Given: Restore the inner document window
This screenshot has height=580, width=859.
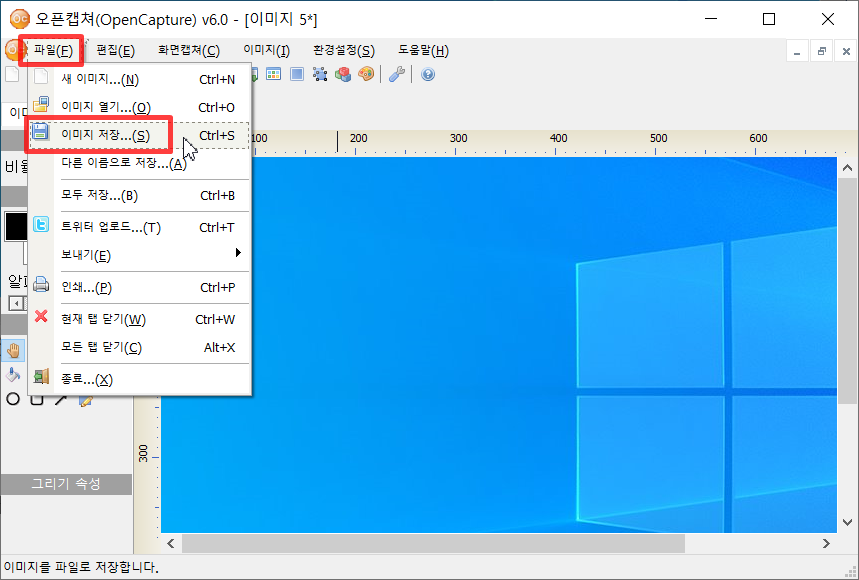Looking at the screenshot, I should click(x=821, y=51).
